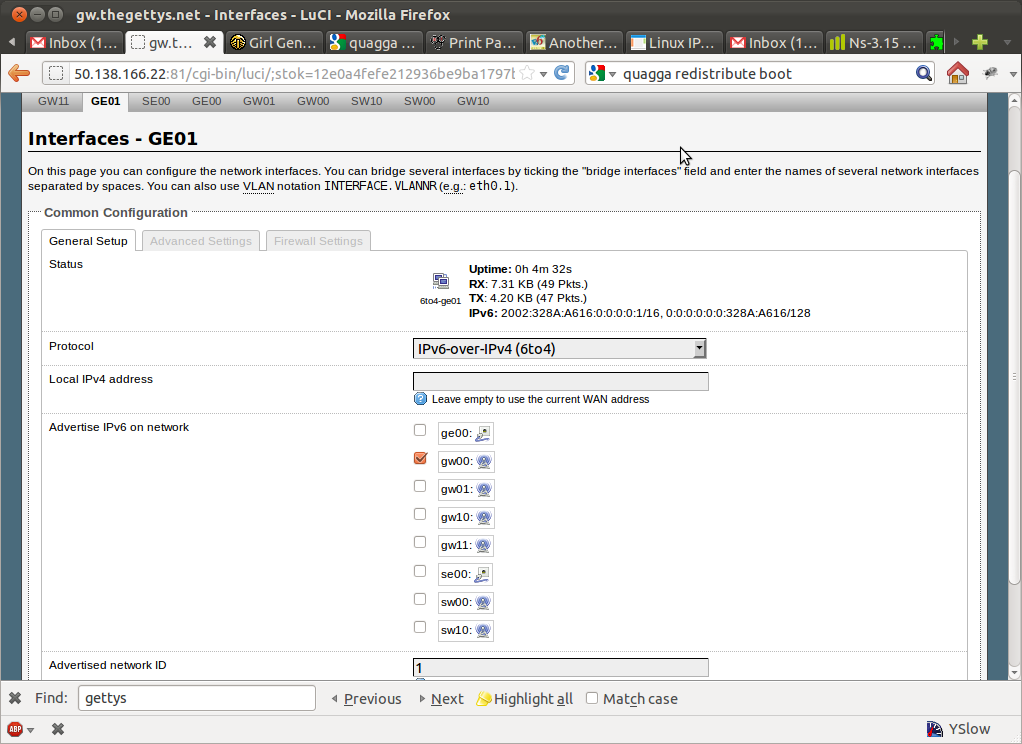Switch to the General Setup tab
This screenshot has width=1022, height=744.
tap(88, 241)
